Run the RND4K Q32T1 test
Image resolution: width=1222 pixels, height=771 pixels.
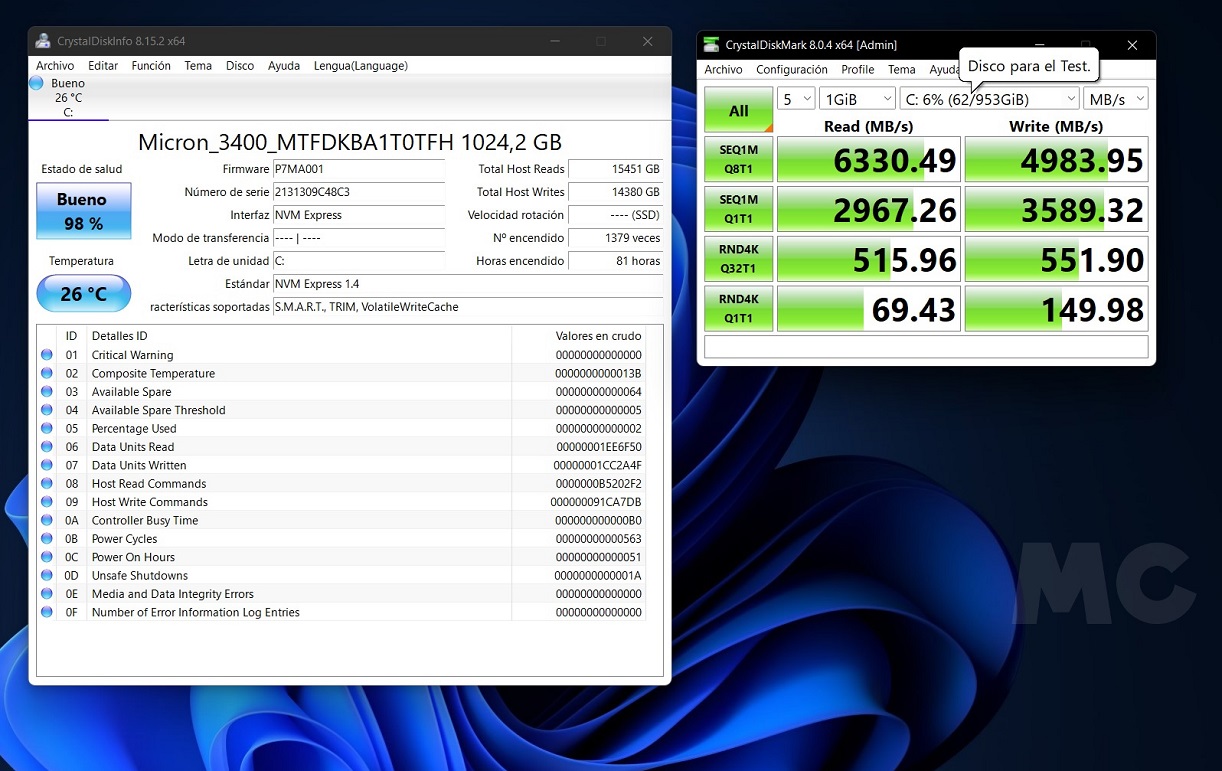pos(738,259)
